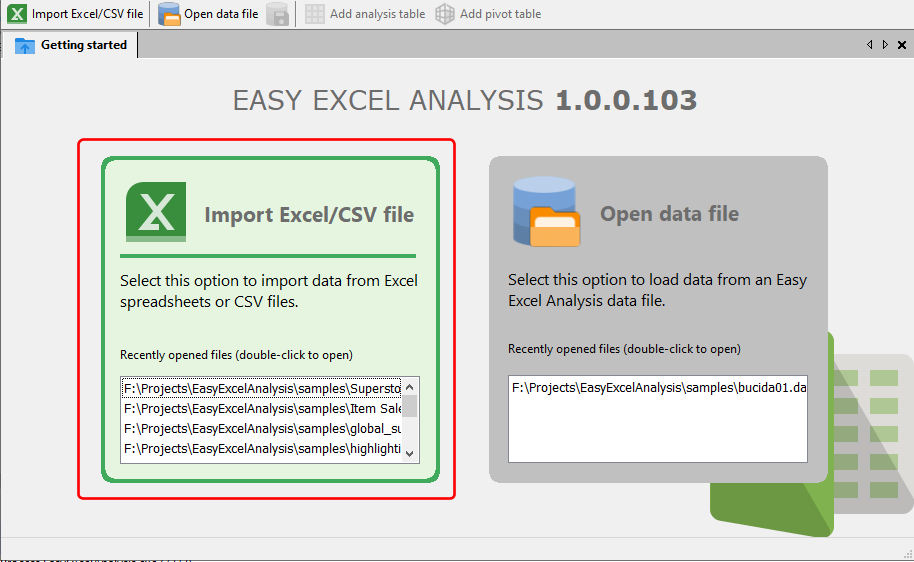Viewport: 914px width, 562px height.
Task: Click the Getting started tab icon
Action: click(x=25, y=46)
